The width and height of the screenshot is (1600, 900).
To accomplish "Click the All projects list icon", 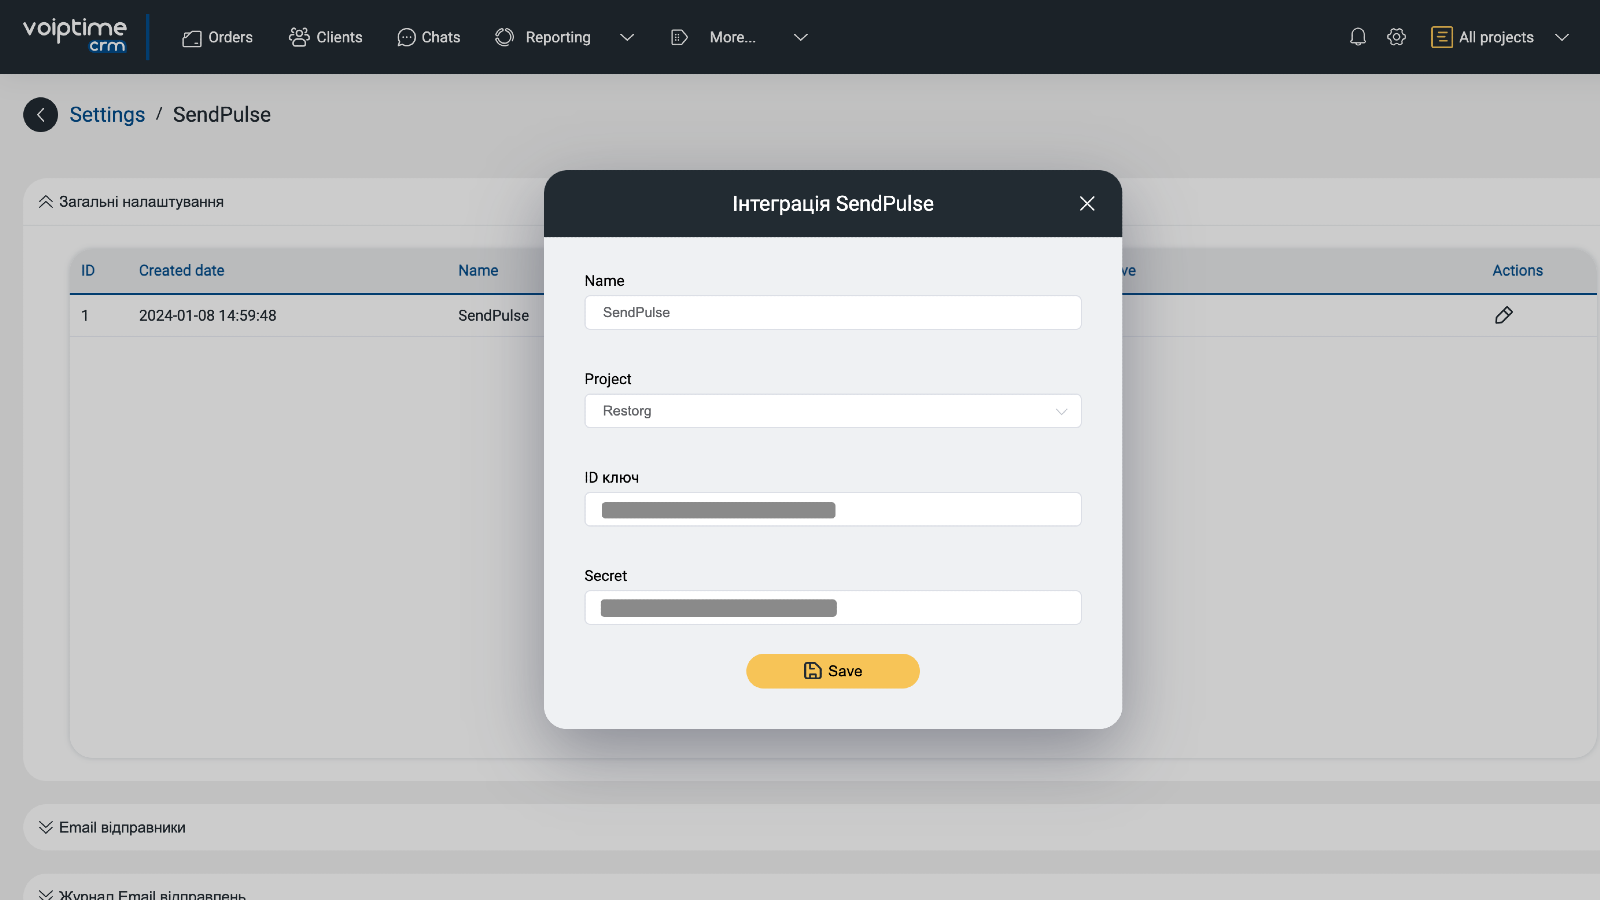I will click(x=1441, y=37).
